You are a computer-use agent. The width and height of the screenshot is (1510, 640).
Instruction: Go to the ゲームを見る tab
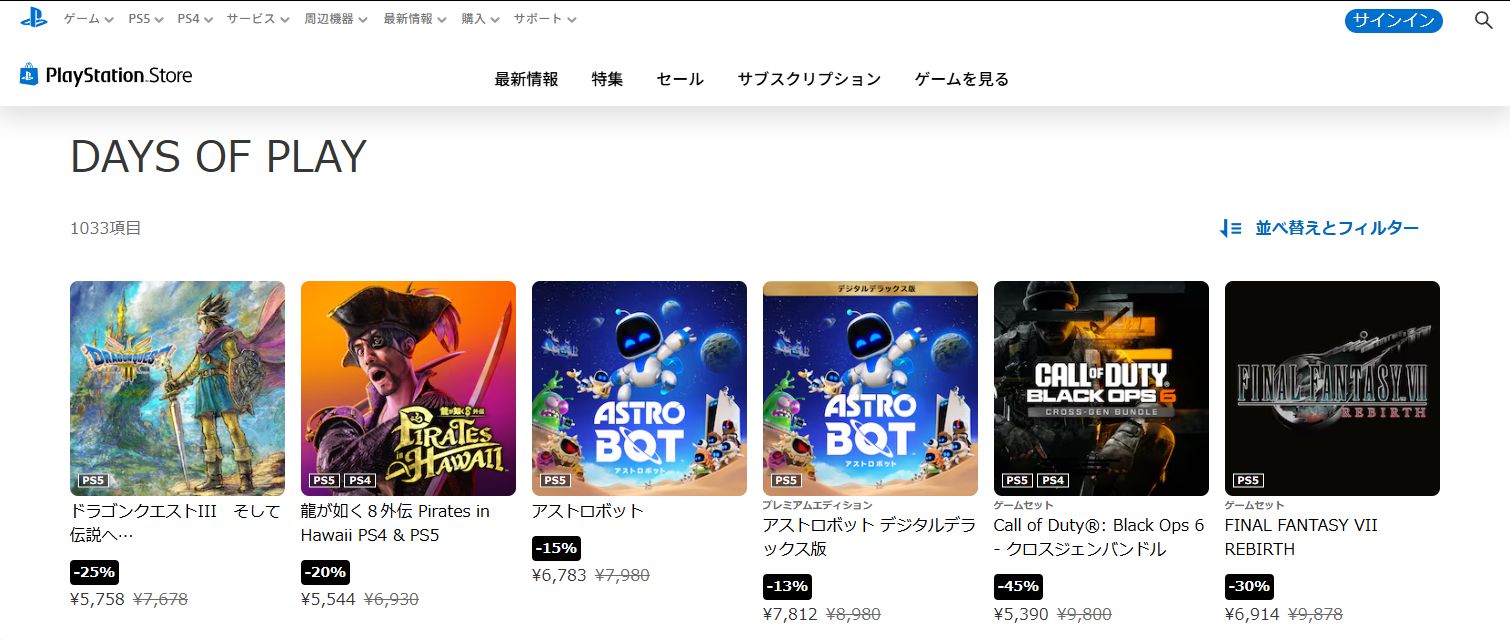point(962,79)
